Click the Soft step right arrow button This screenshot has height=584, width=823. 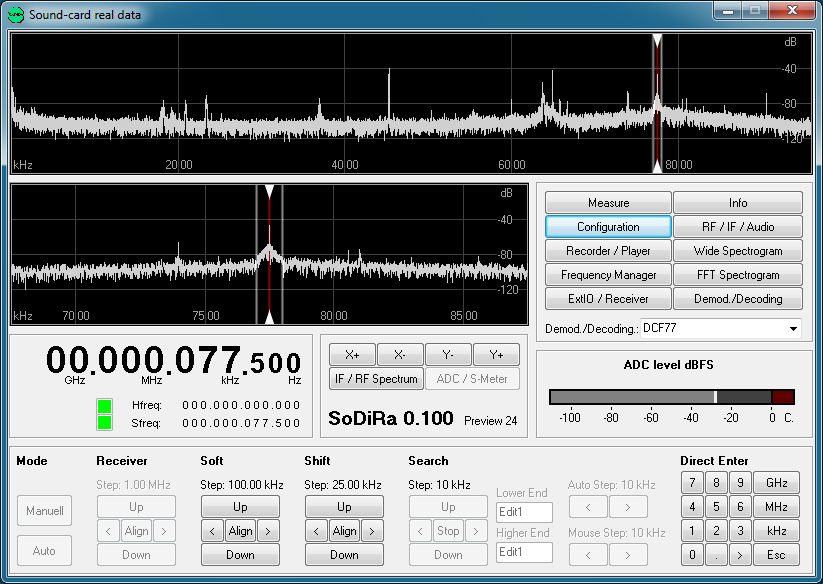tap(268, 531)
